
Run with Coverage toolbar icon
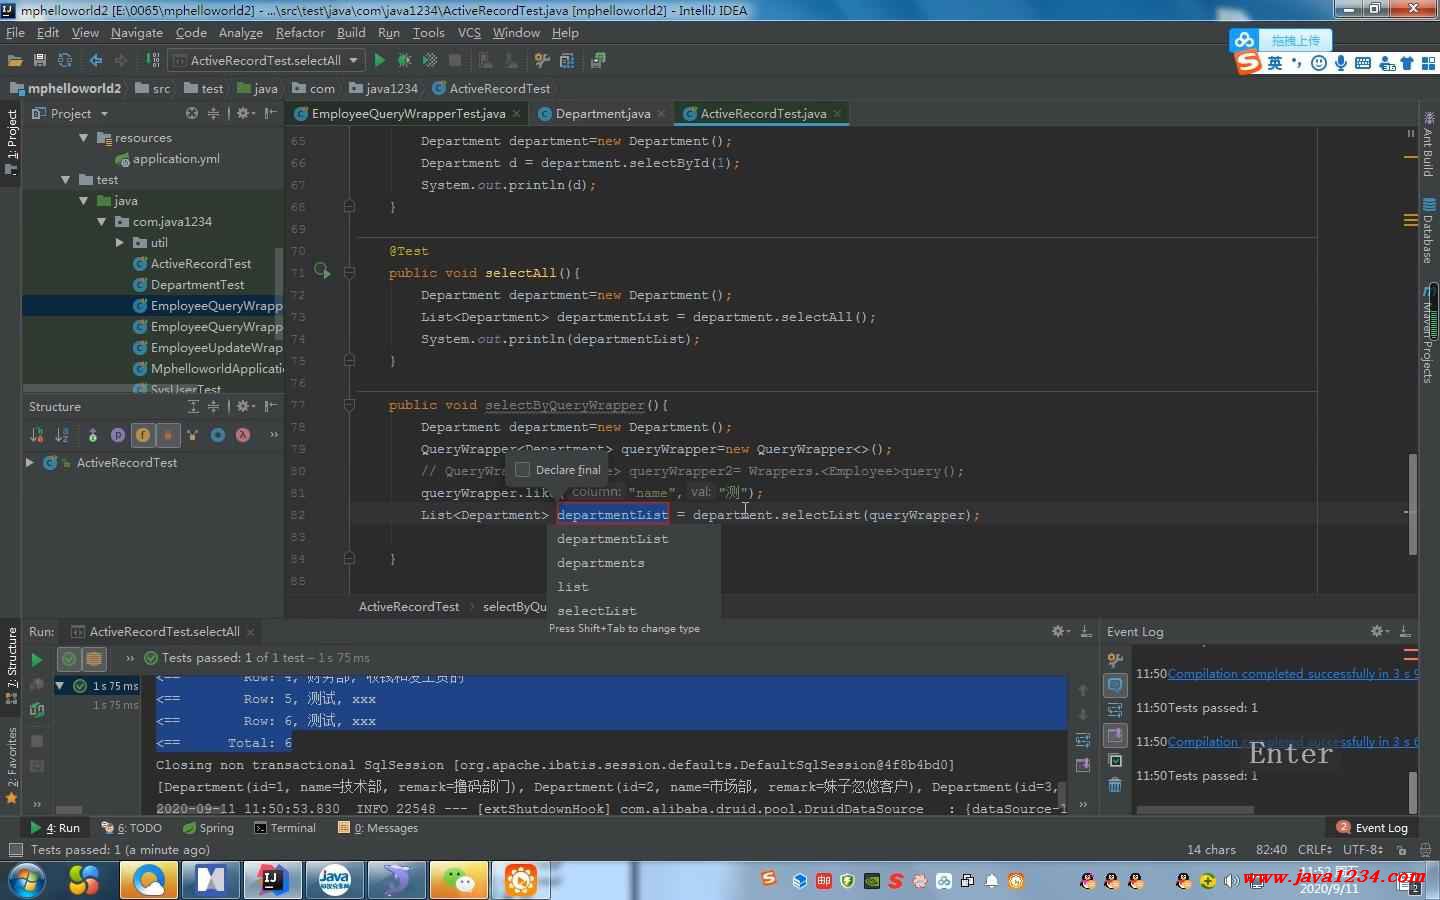tap(430, 60)
